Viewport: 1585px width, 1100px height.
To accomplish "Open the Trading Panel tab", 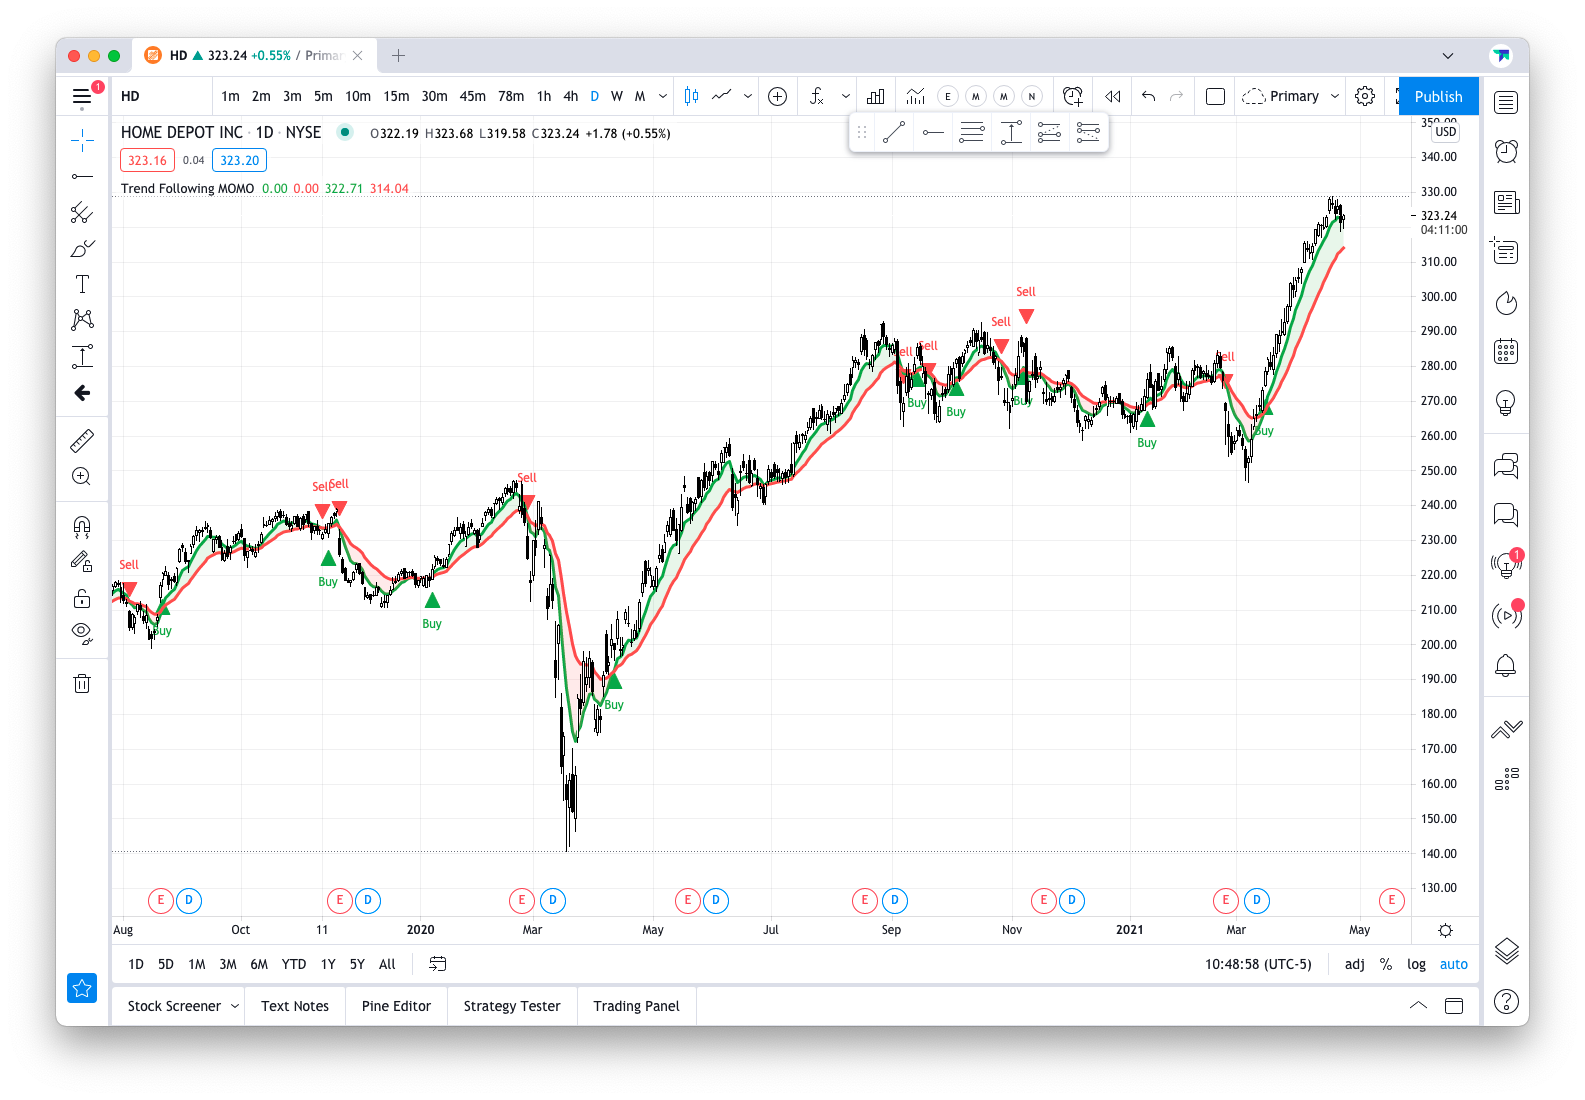I will [x=636, y=1006].
